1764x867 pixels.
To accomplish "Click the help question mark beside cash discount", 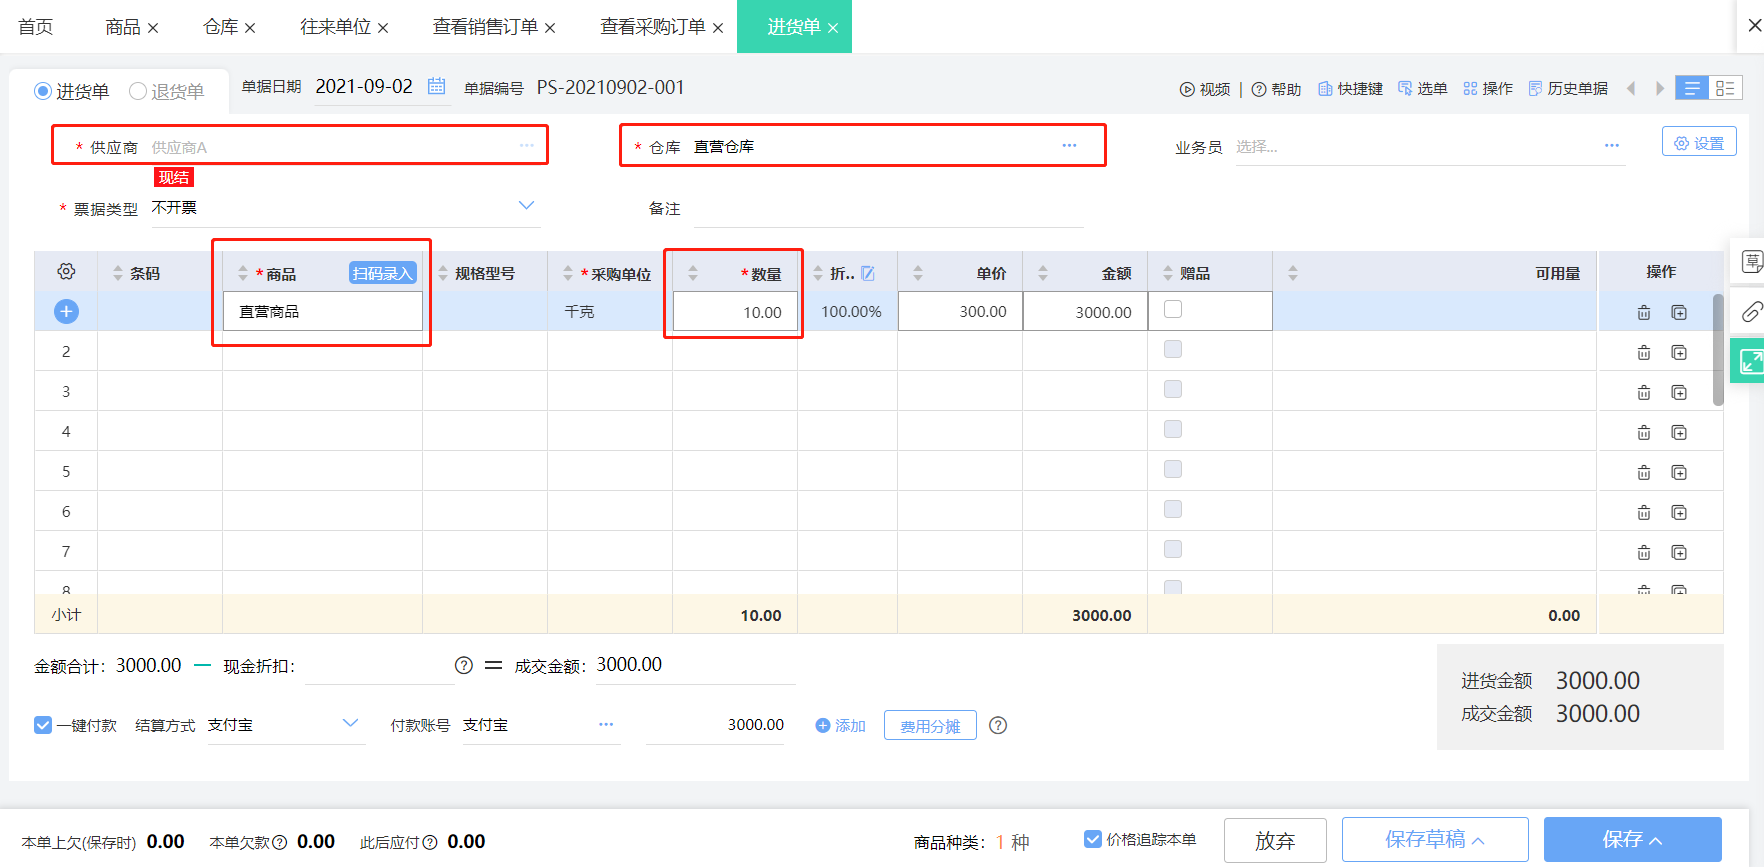I will [464, 666].
